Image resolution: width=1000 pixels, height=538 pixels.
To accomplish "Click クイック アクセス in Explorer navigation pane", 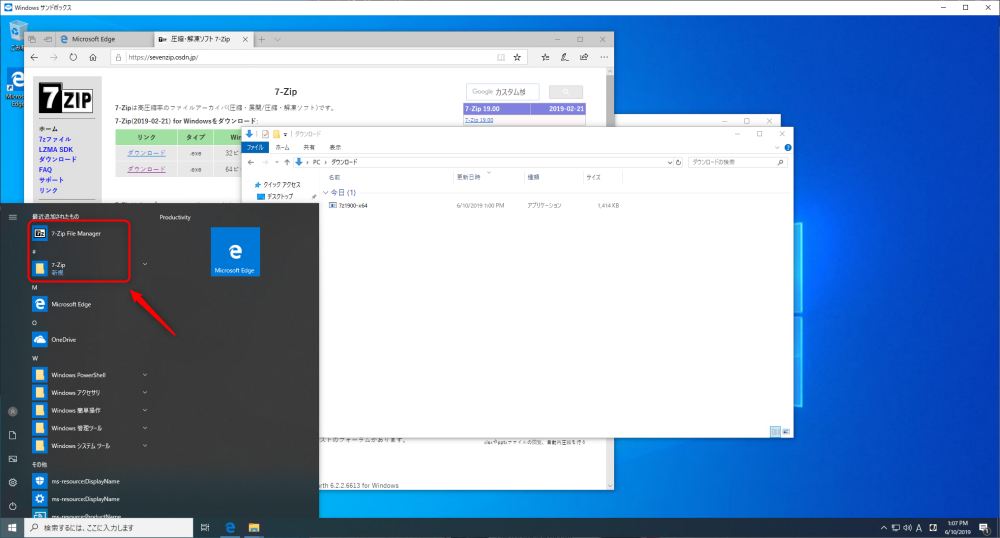I will pos(281,185).
